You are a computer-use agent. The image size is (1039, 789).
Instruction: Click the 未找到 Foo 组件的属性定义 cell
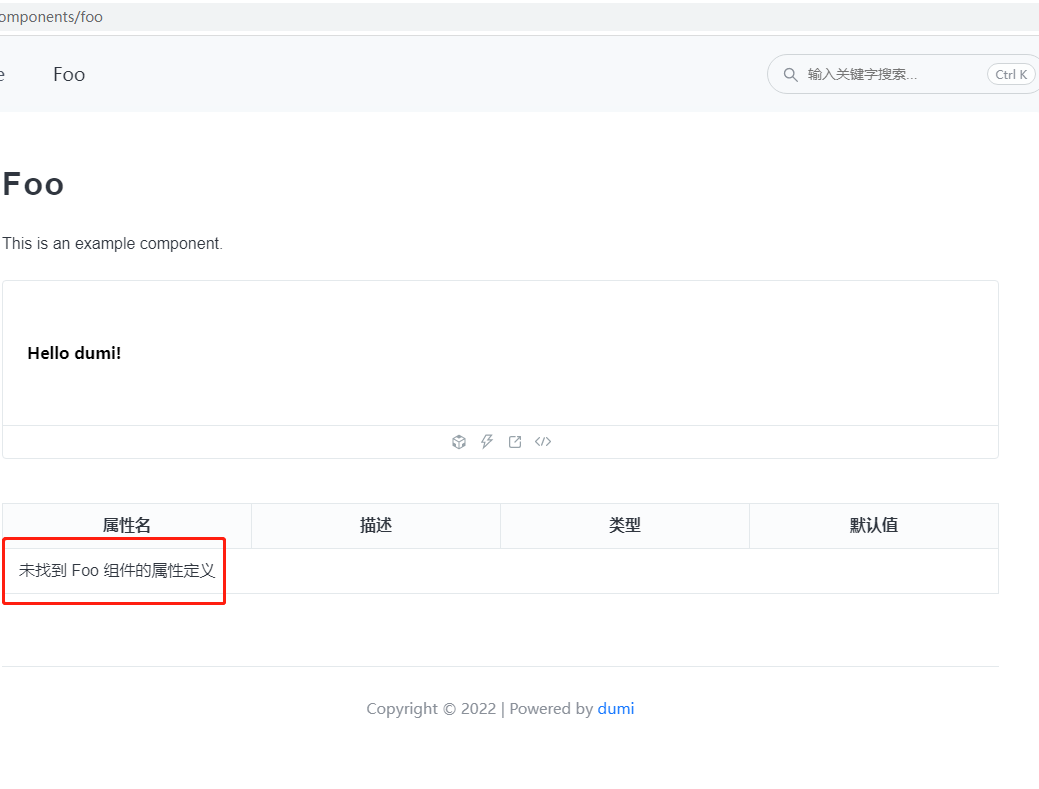coord(113,570)
